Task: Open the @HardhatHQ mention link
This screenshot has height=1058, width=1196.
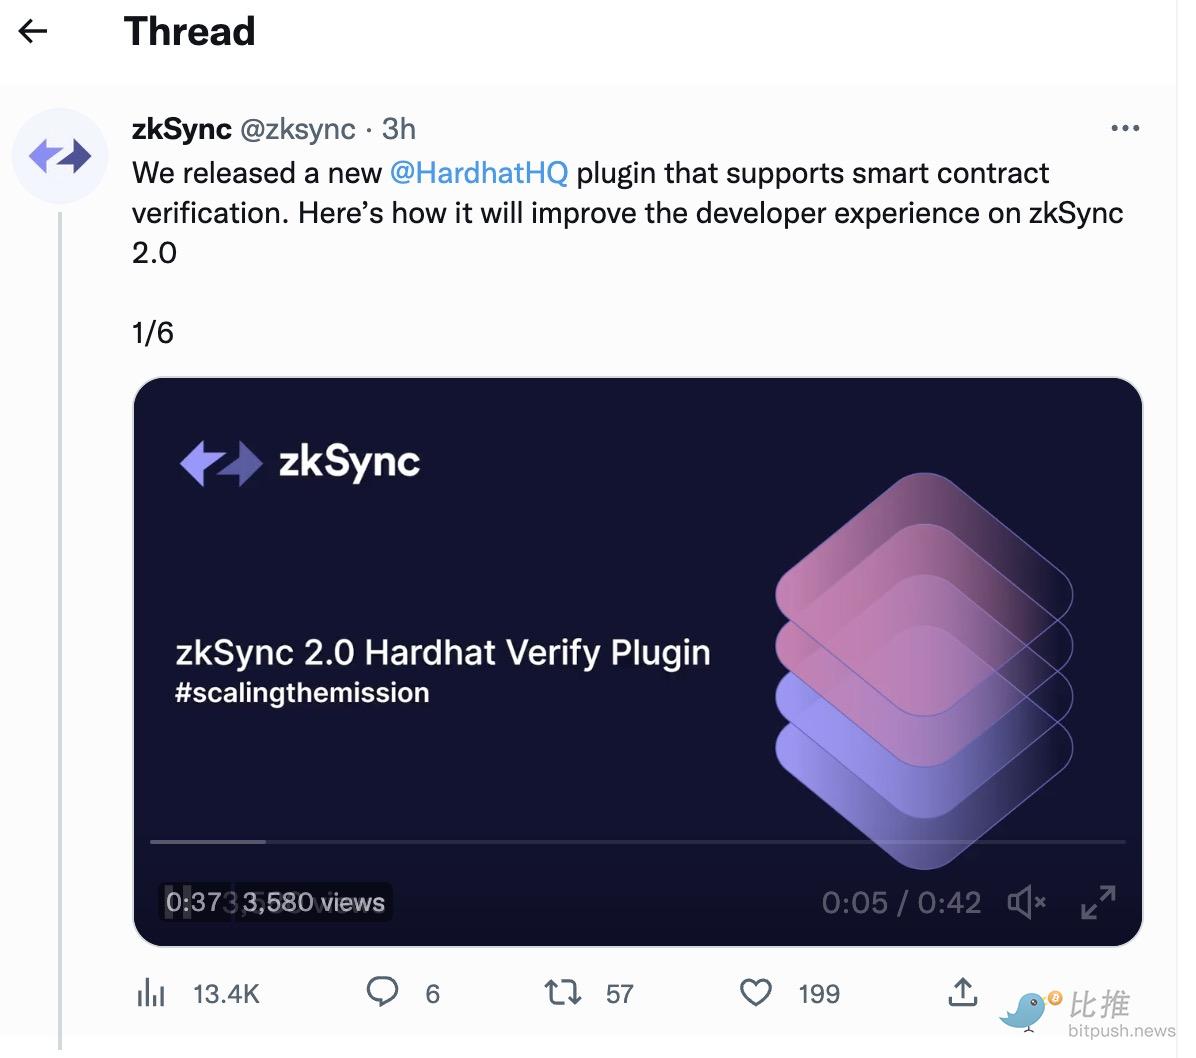Action: tap(478, 173)
